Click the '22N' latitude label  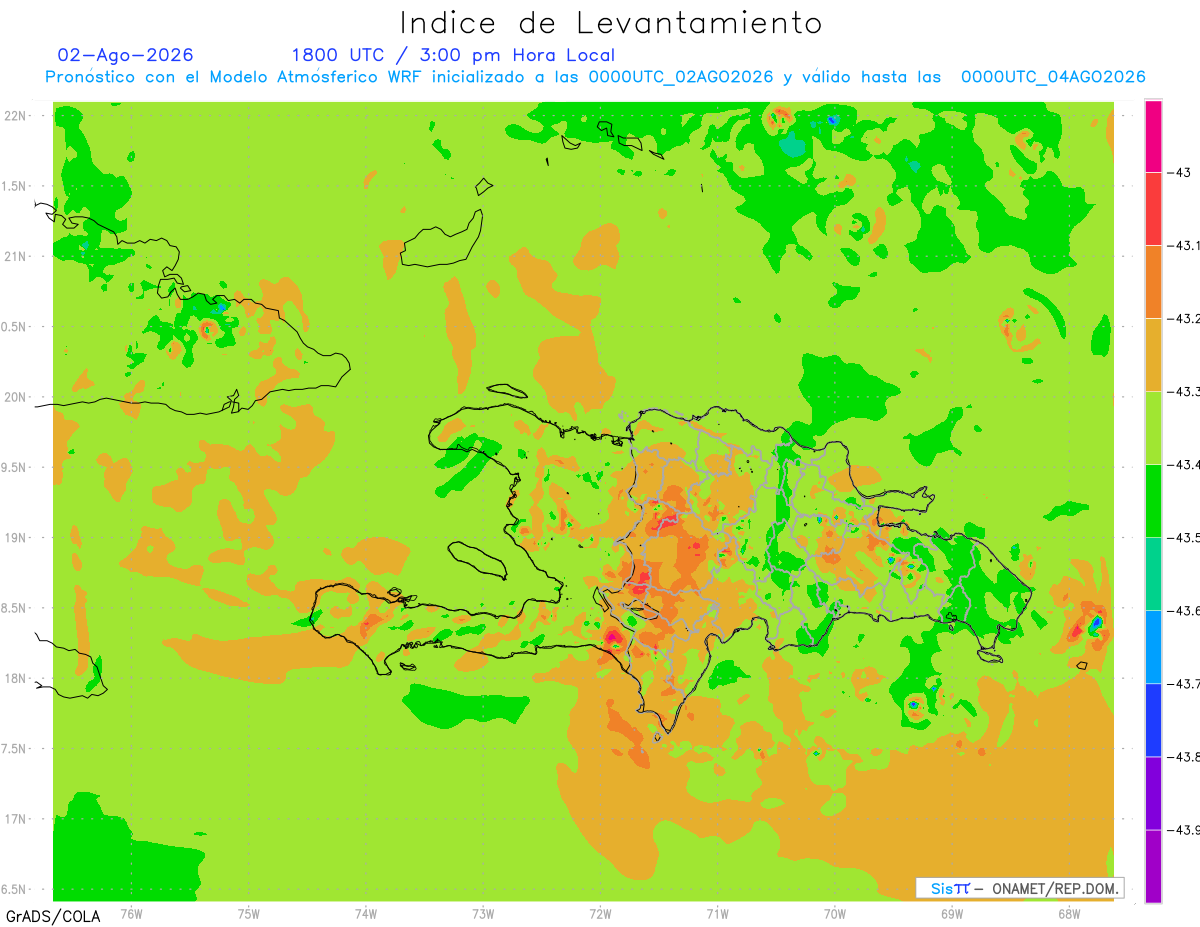14,116
